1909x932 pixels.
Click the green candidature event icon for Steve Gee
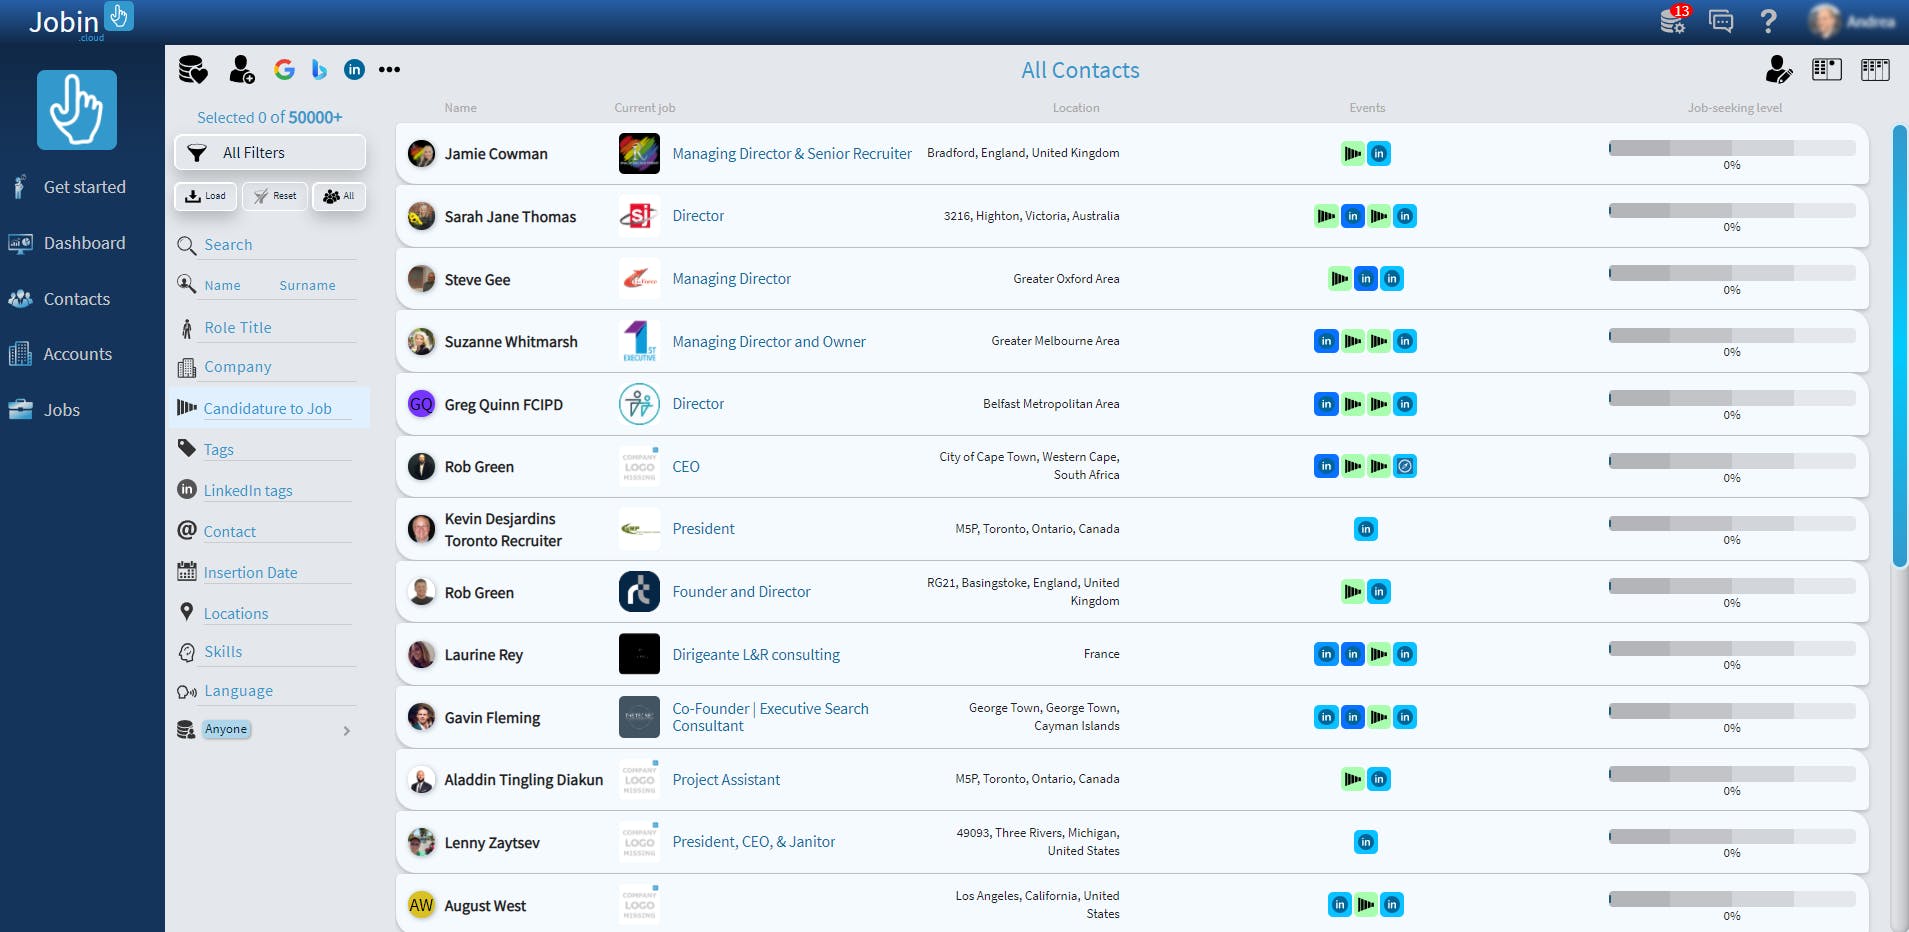(x=1340, y=279)
